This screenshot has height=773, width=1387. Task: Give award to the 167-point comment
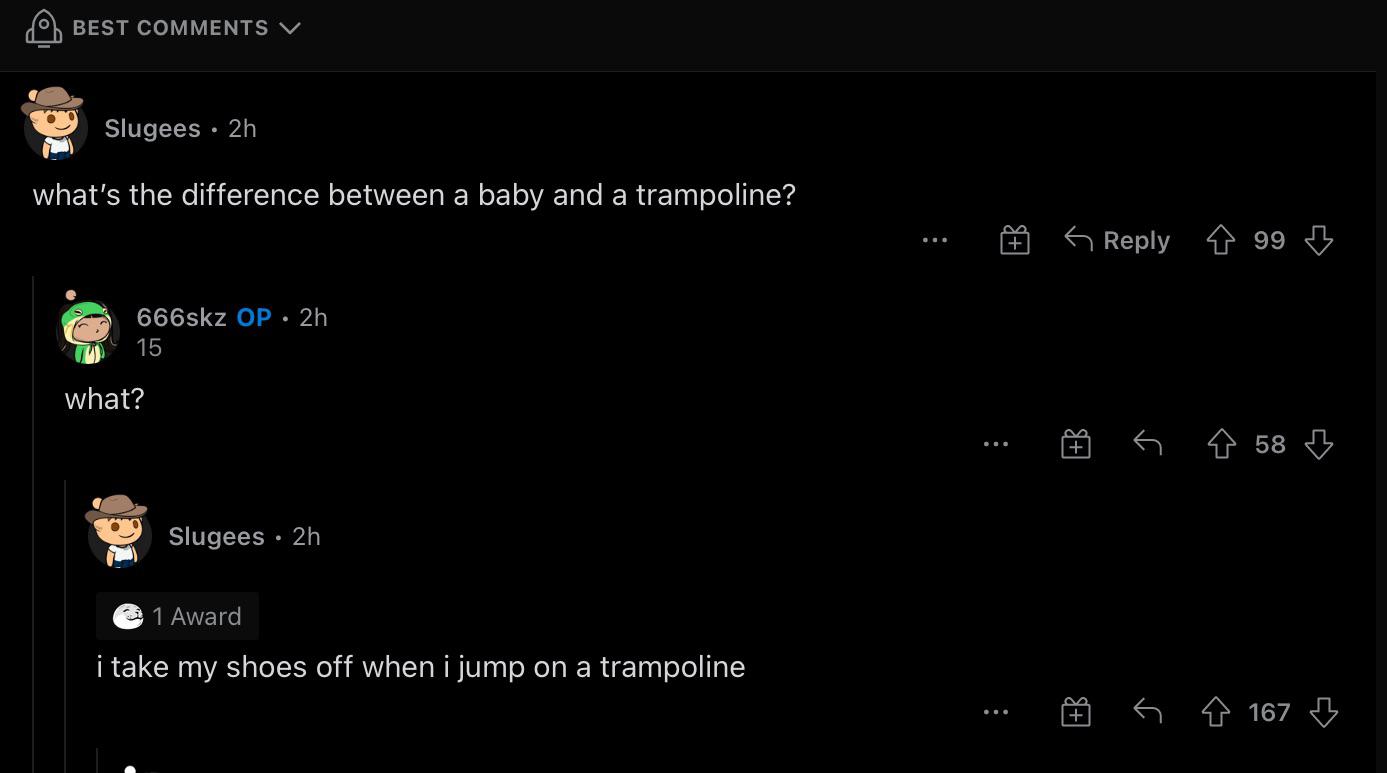(1075, 712)
